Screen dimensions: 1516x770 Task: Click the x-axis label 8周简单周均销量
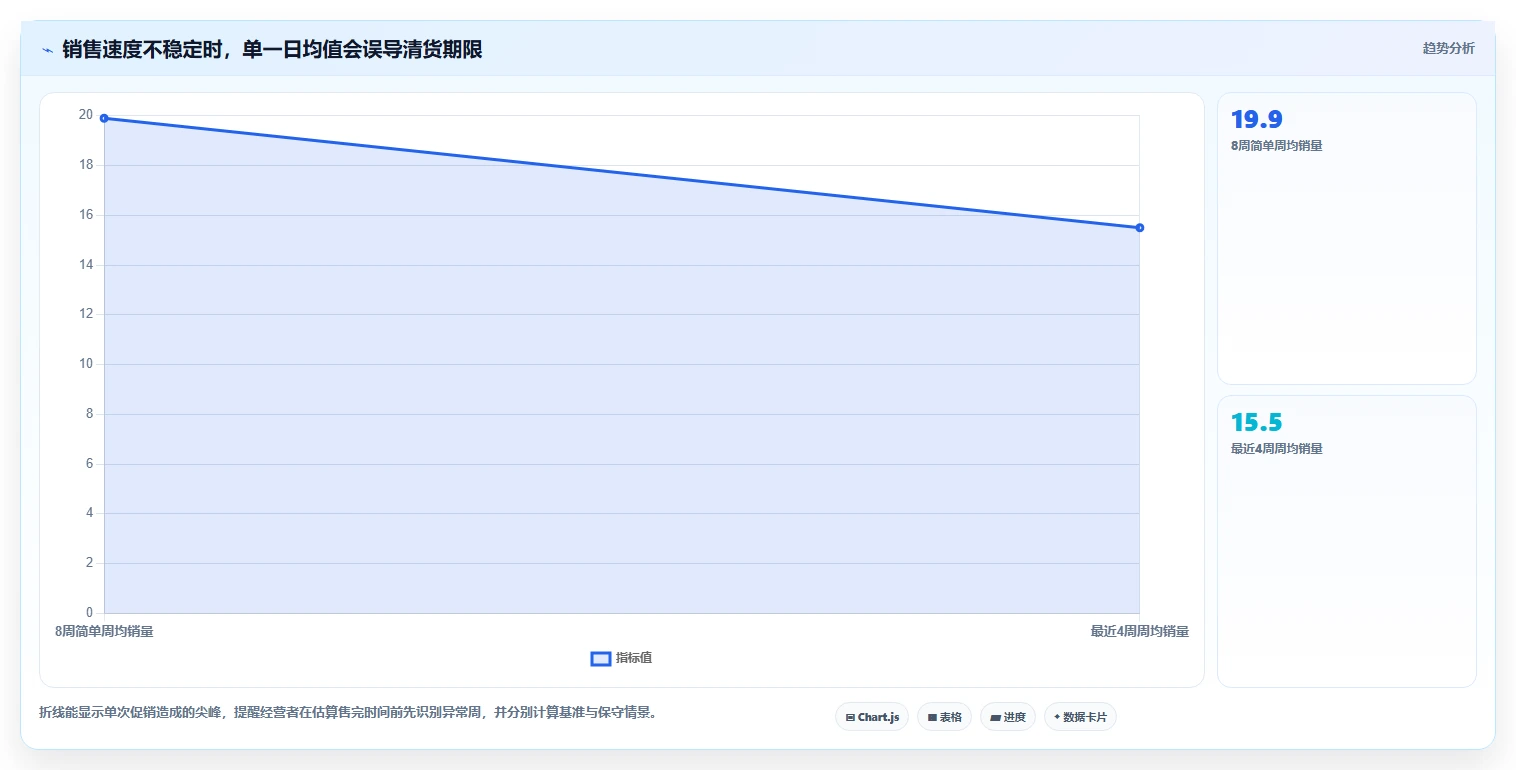pyautogui.click(x=104, y=632)
